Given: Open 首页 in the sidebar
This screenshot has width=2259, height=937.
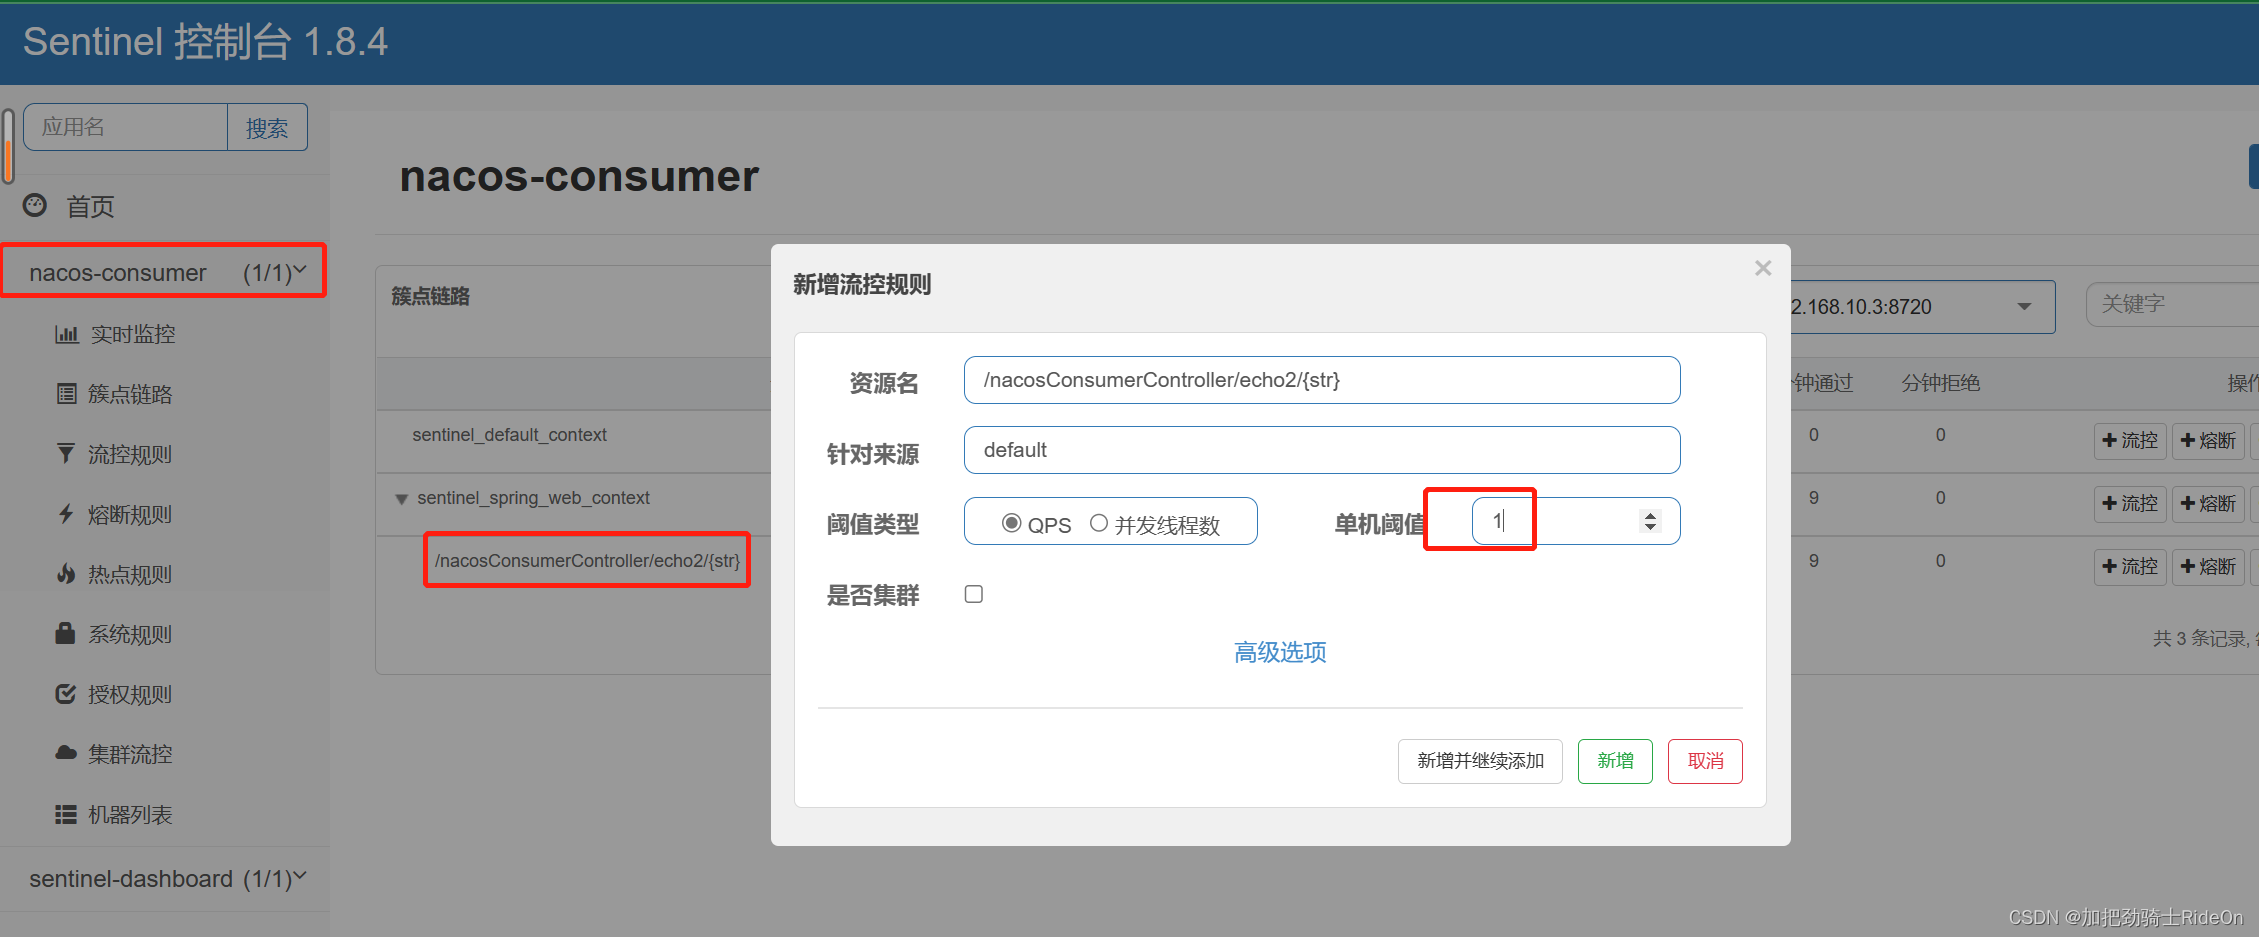Looking at the screenshot, I should point(90,206).
